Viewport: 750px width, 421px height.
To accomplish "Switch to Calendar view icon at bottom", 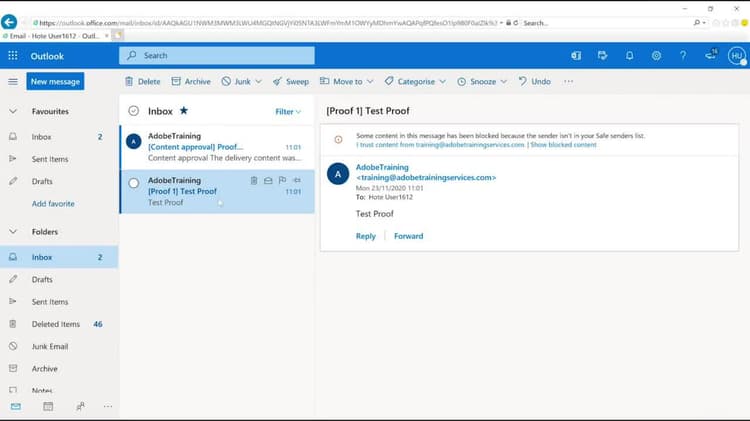I will pyautogui.click(x=48, y=407).
